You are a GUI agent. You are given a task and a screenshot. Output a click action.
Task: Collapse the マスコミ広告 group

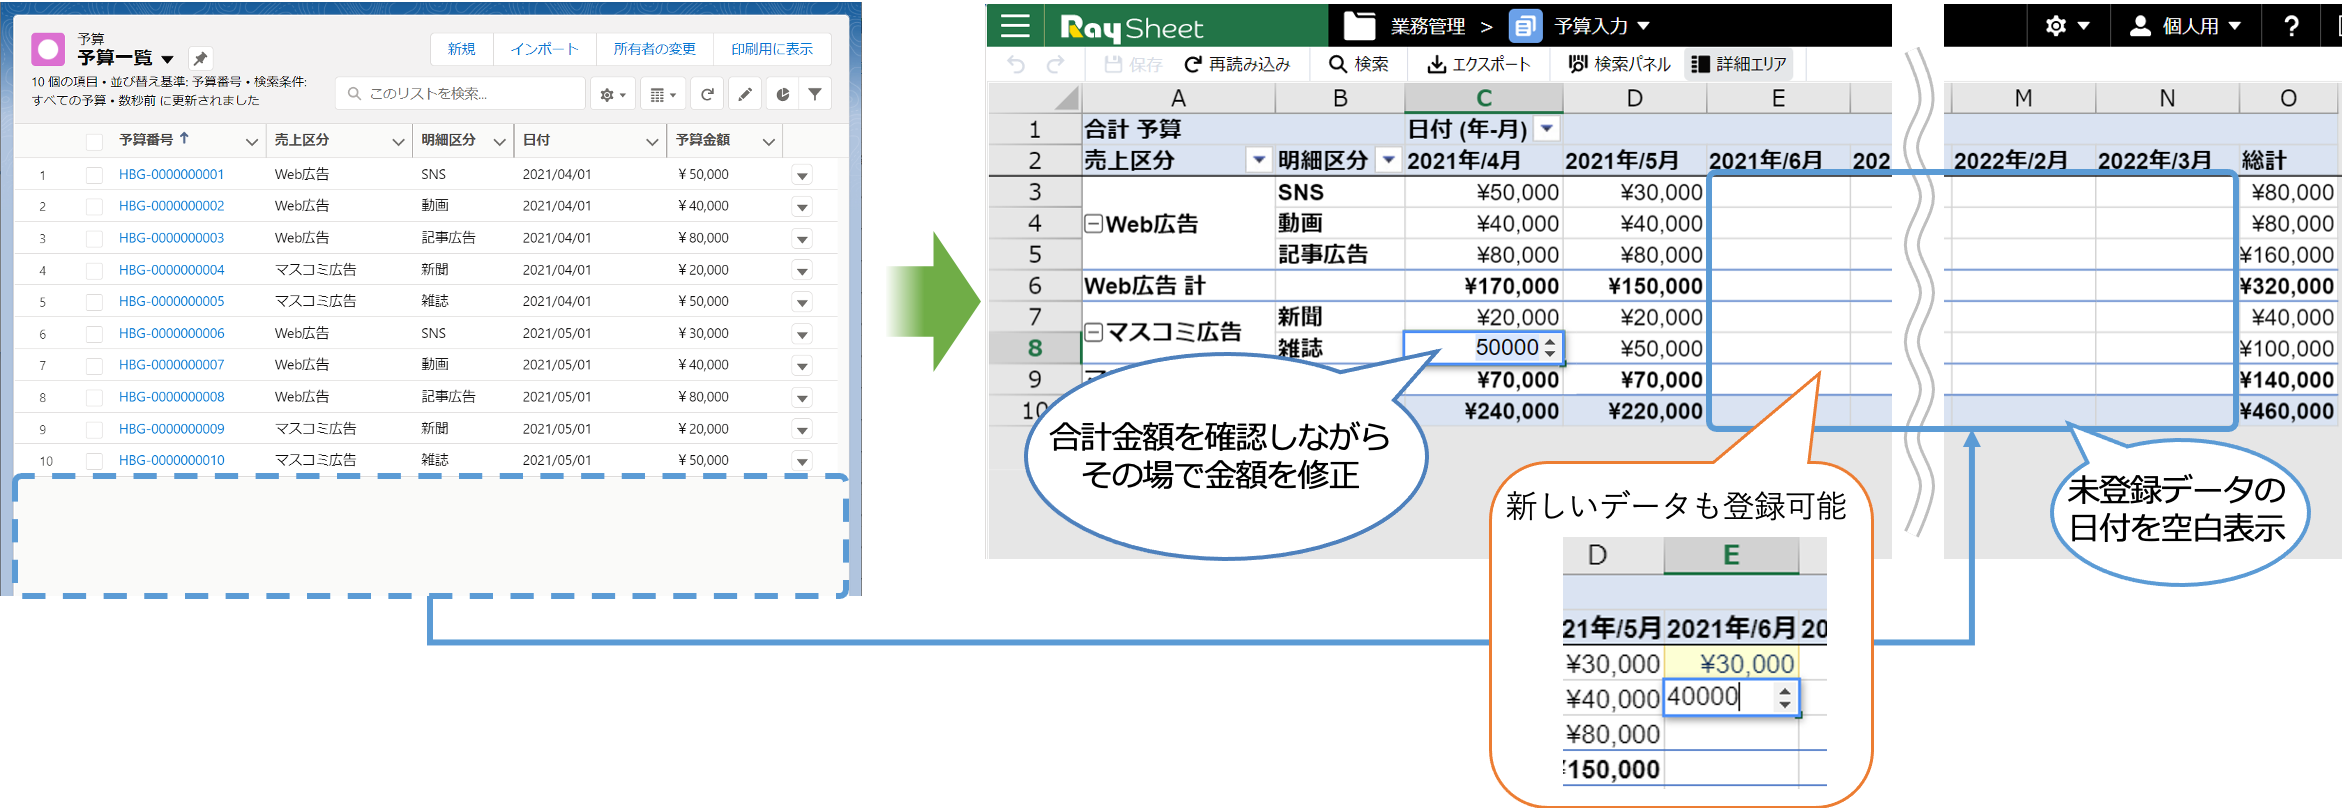(x=1094, y=332)
